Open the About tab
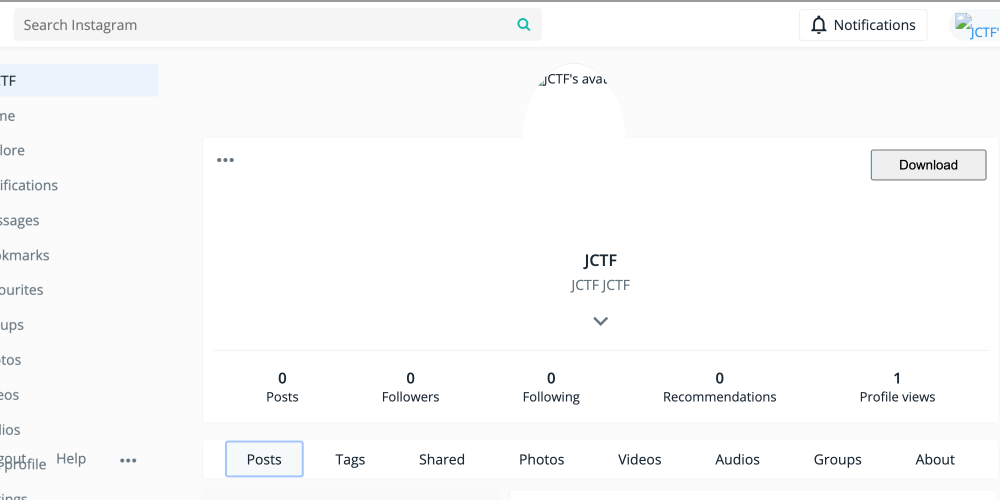 pyautogui.click(x=935, y=460)
